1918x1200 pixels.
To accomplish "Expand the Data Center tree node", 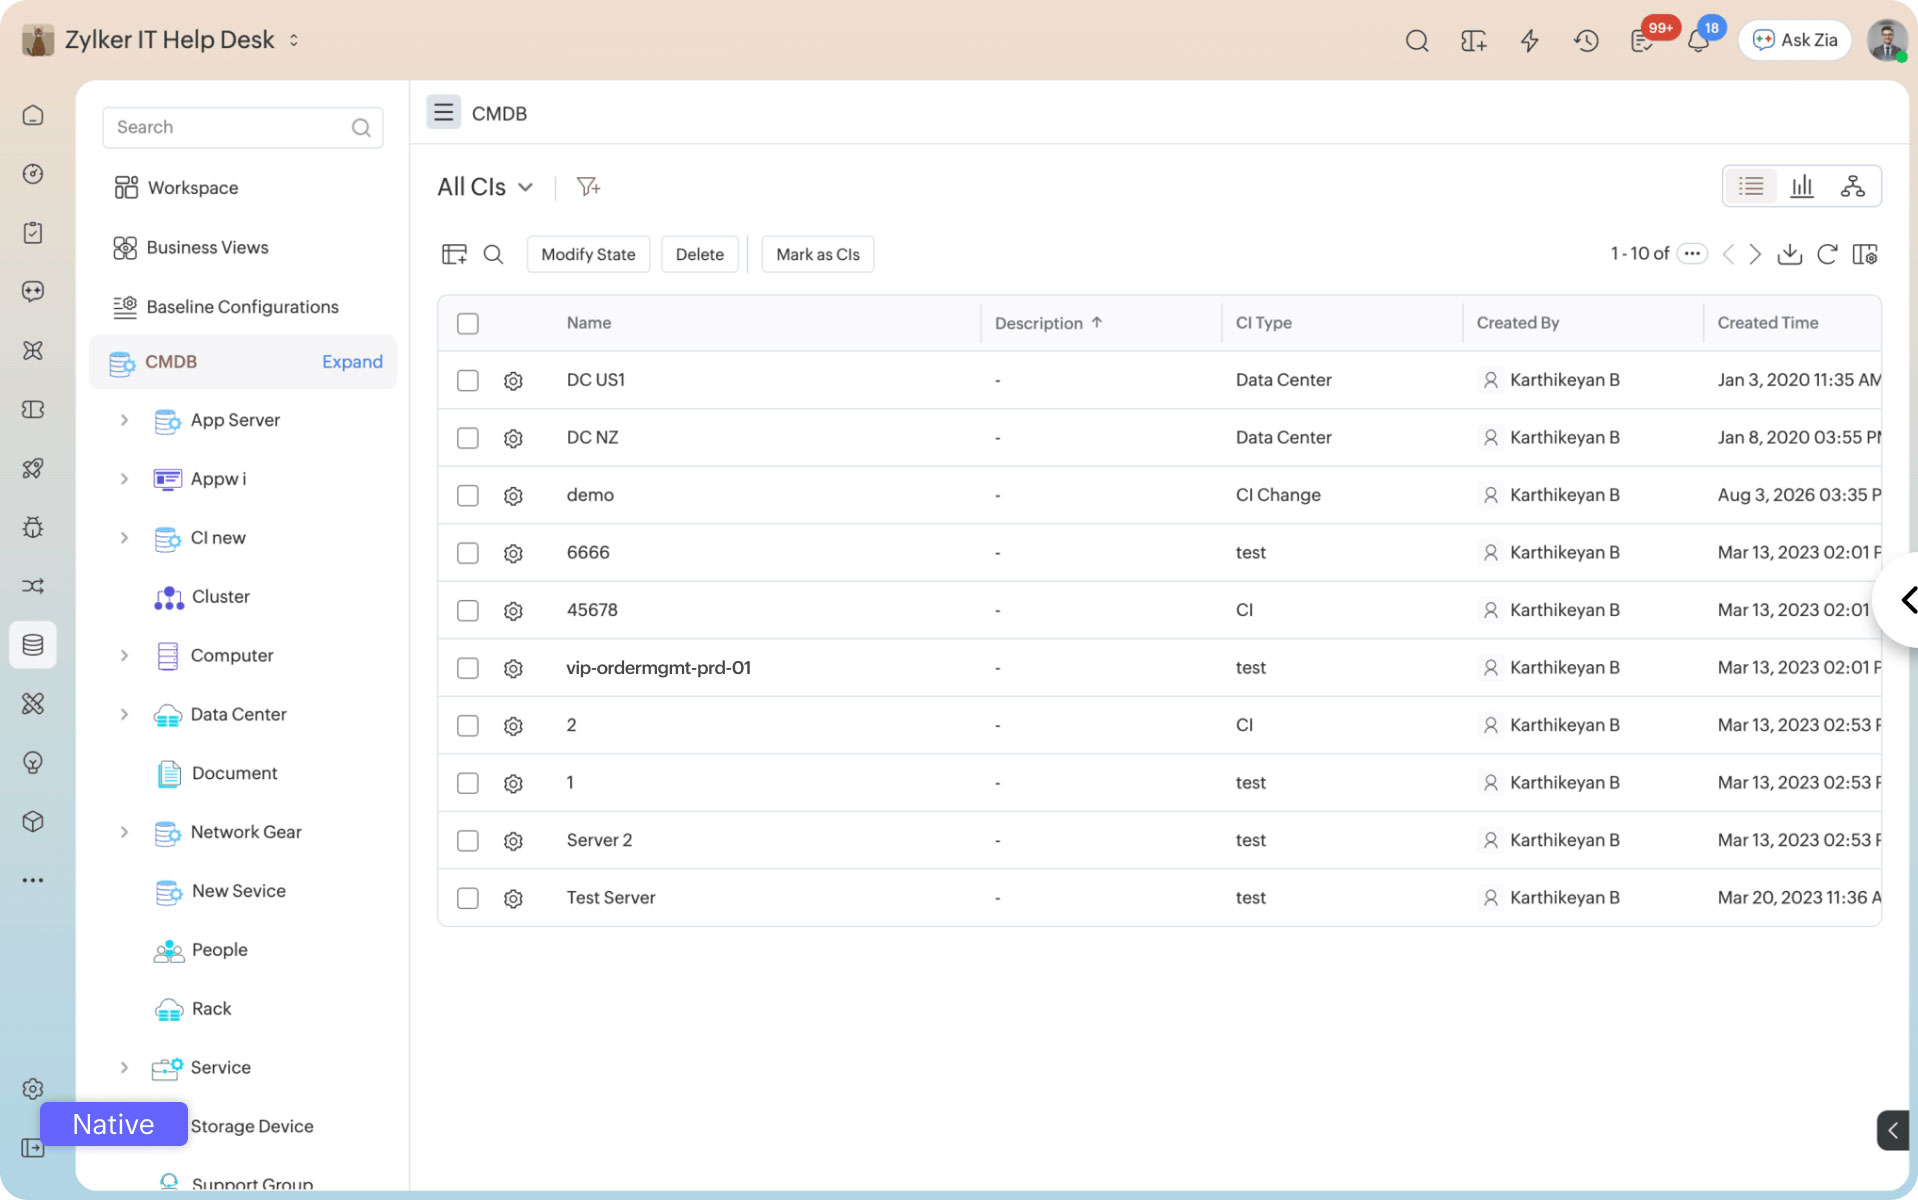I will [x=124, y=714].
